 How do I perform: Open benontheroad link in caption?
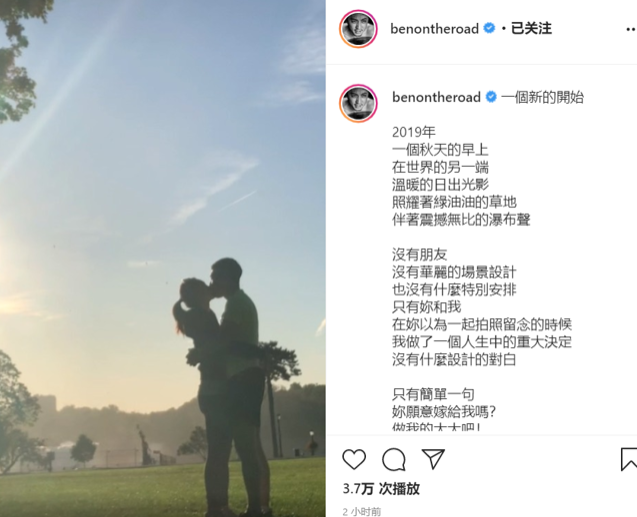(x=436, y=97)
